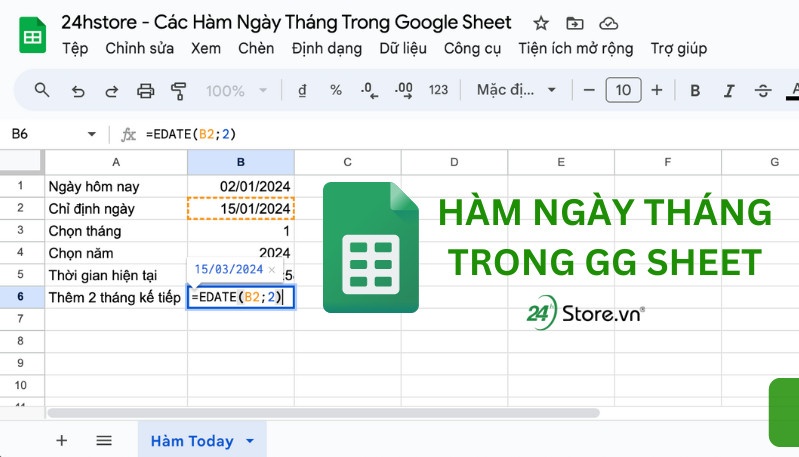Star the 24hstore document

(x=541, y=23)
